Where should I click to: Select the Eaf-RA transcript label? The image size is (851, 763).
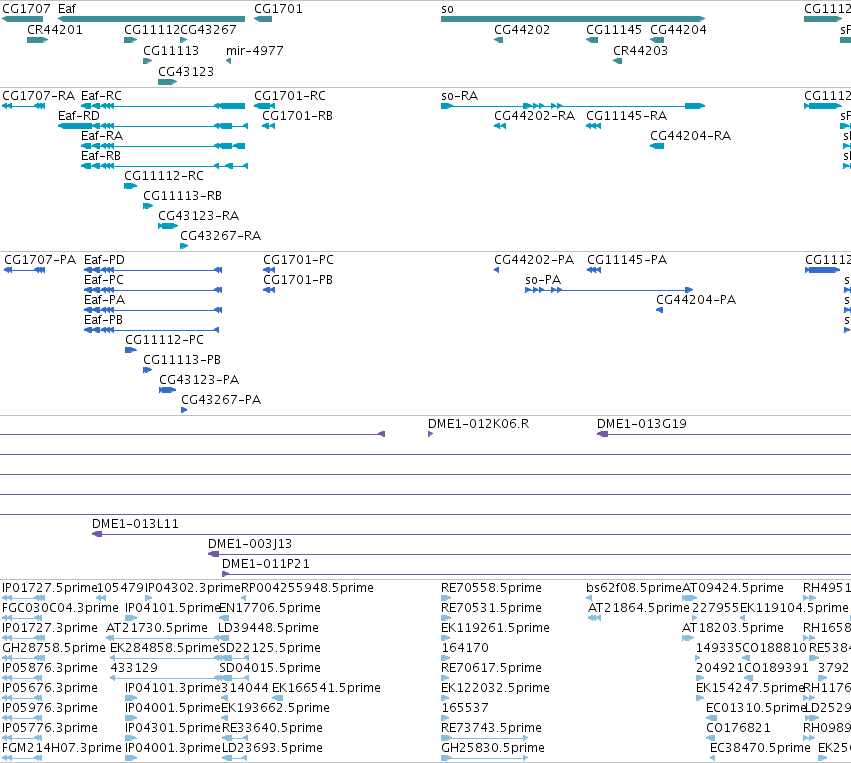click(x=102, y=136)
